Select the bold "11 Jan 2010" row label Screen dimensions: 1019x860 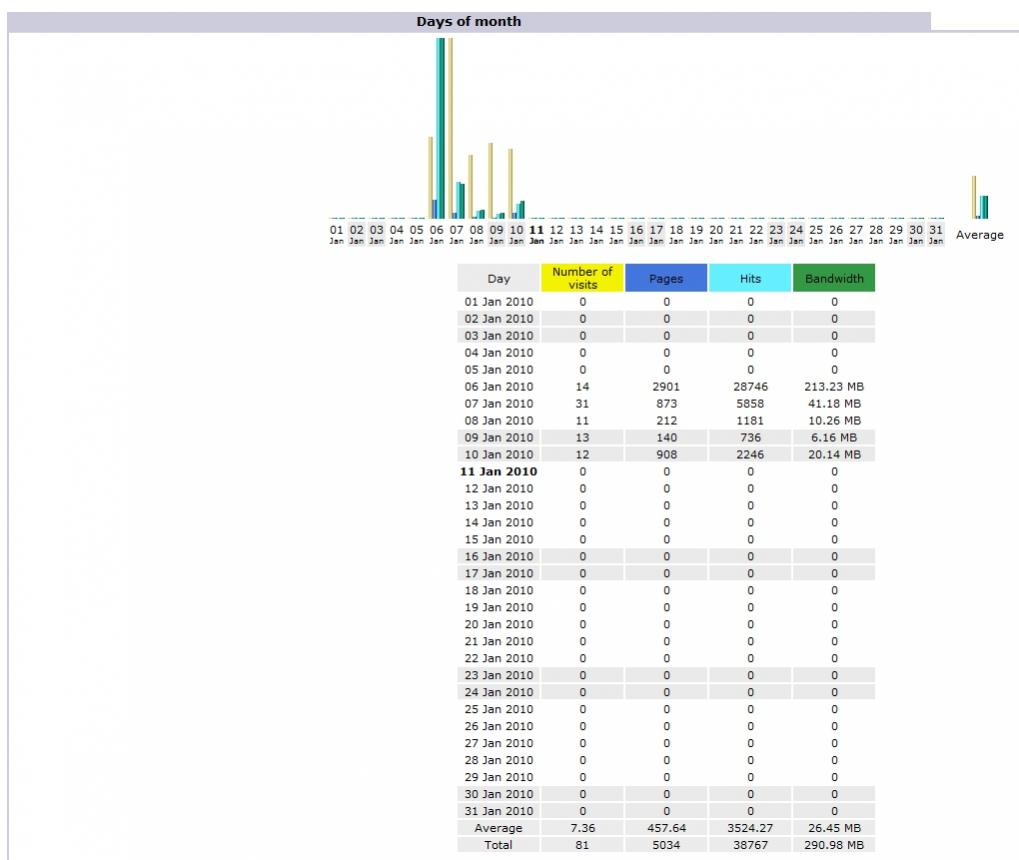point(498,472)
